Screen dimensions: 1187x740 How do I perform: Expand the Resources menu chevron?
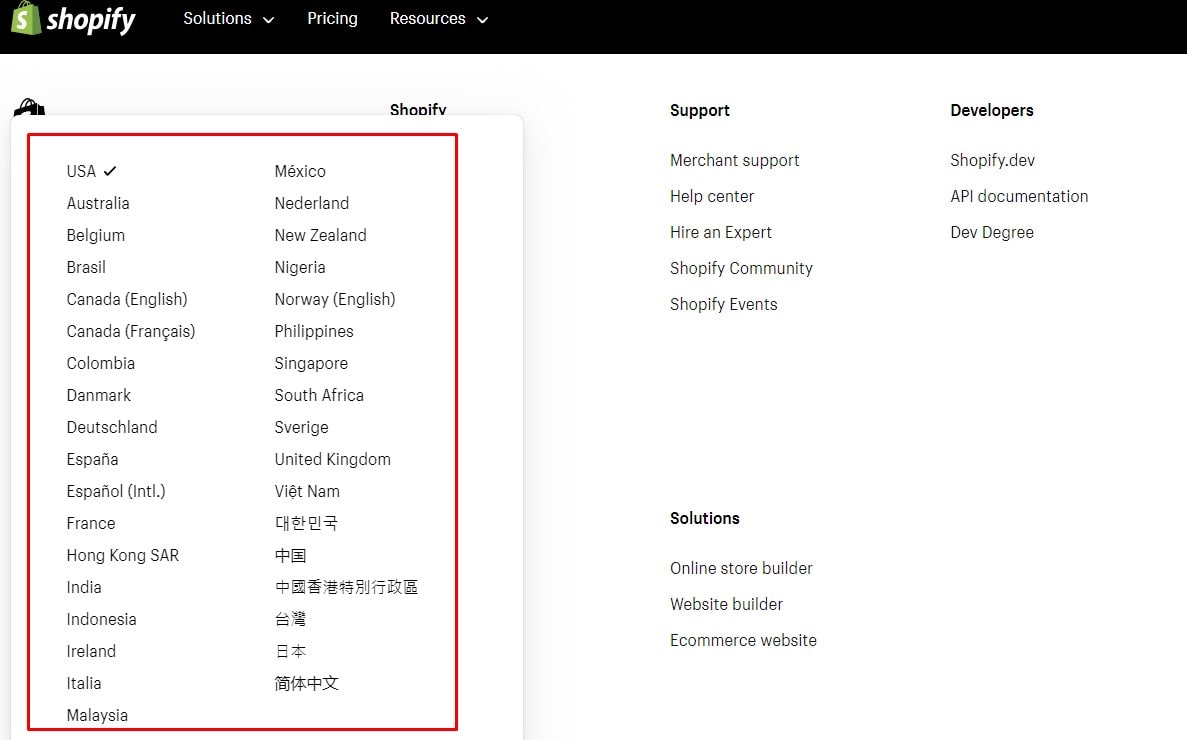(x=482, y=20)
